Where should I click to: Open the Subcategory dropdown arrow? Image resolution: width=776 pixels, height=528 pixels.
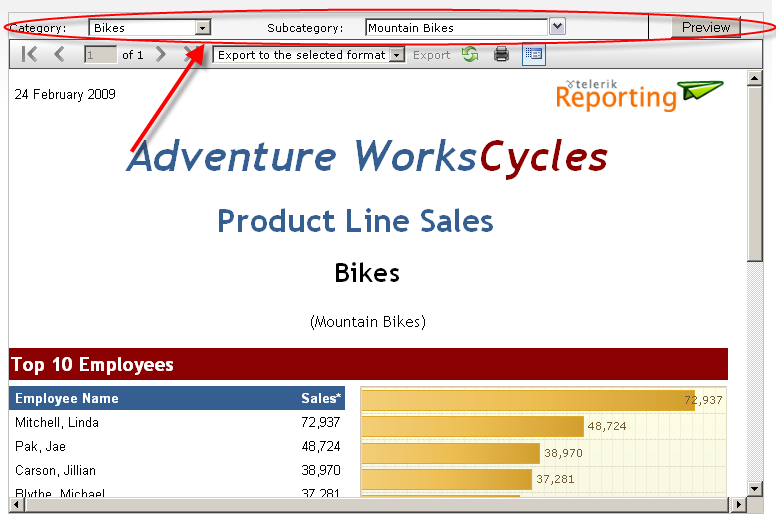[557, 26]
